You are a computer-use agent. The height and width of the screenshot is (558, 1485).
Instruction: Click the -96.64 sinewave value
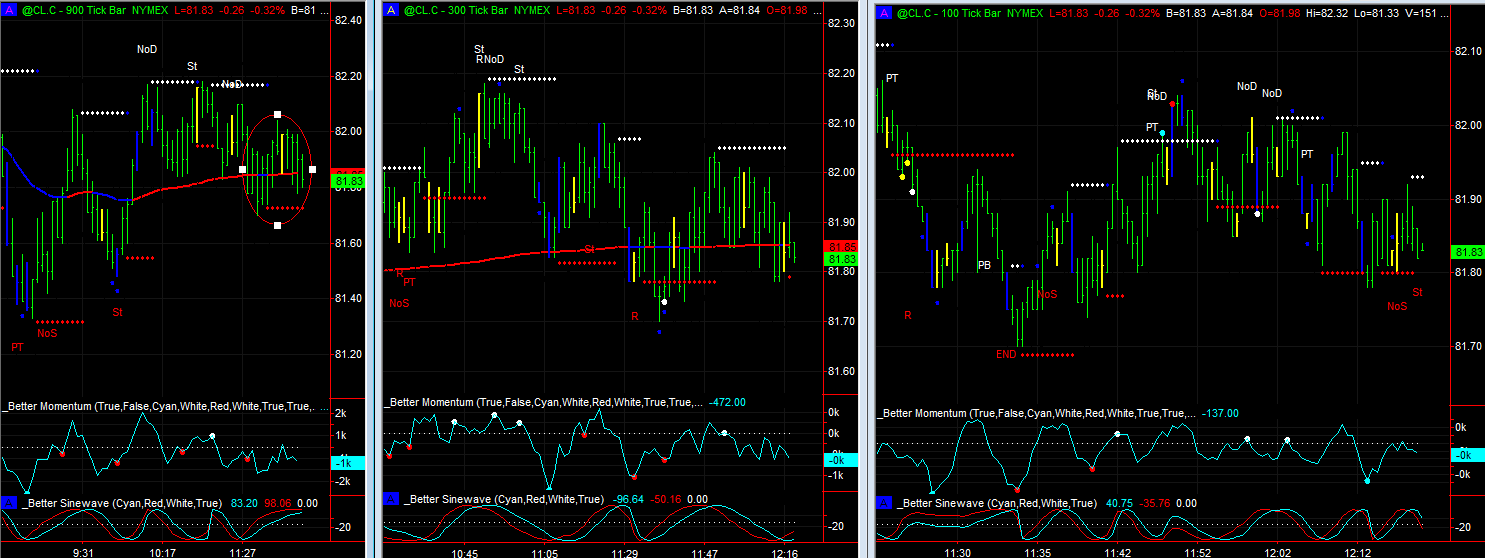[x=630, y=499]
